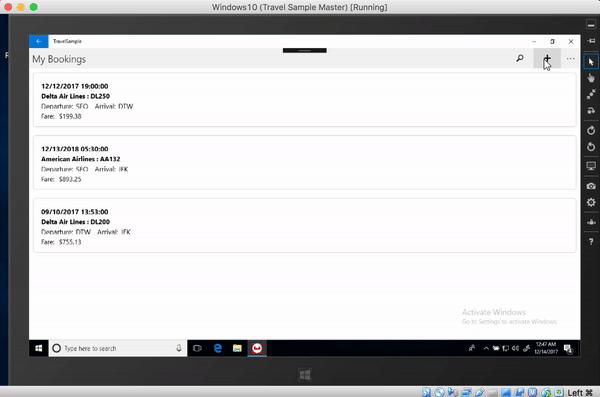Change simulator resolution with monitor icon
This screenshot has height=397, width=600.
[591, 166]
